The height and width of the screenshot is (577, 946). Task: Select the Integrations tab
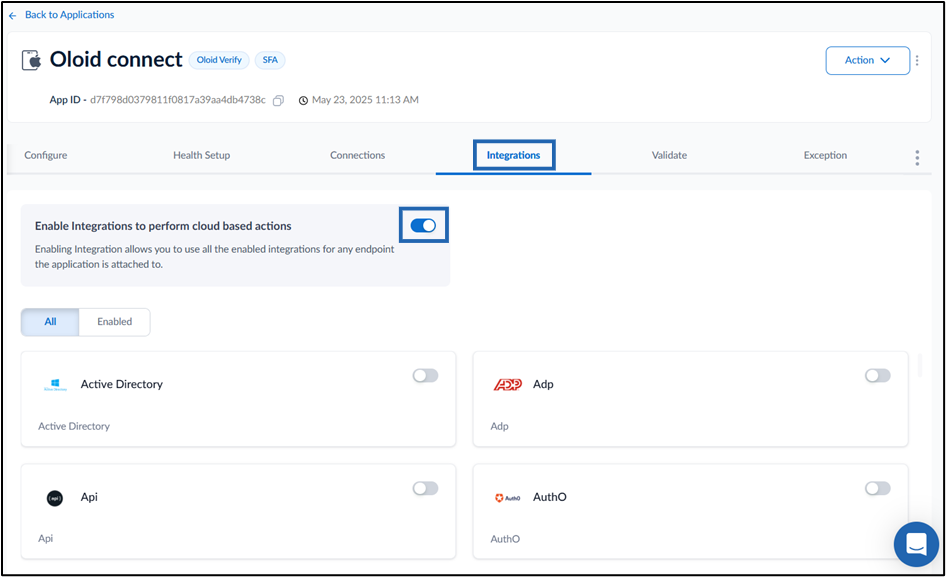[x=513, y=155]
